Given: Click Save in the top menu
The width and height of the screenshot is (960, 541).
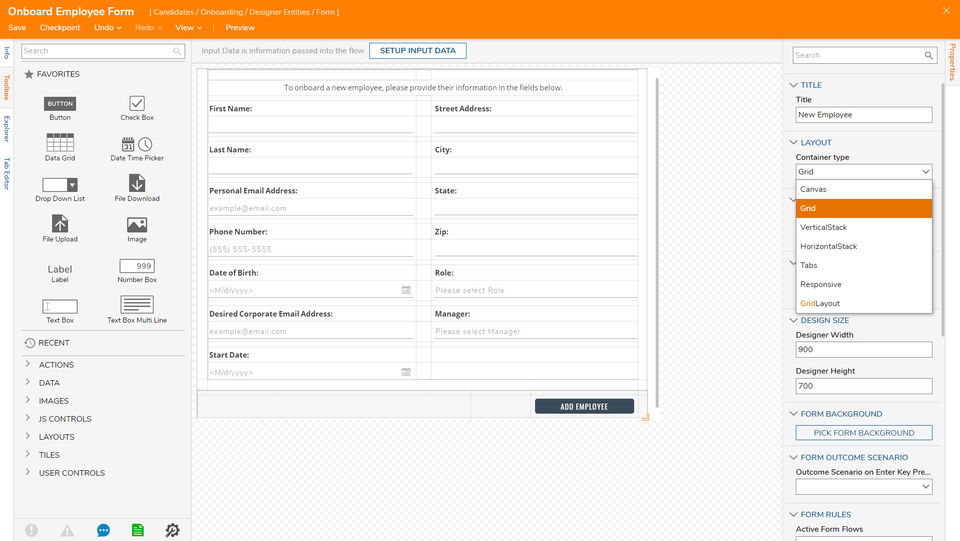Looking at the screenshot, I should point(17,28).
